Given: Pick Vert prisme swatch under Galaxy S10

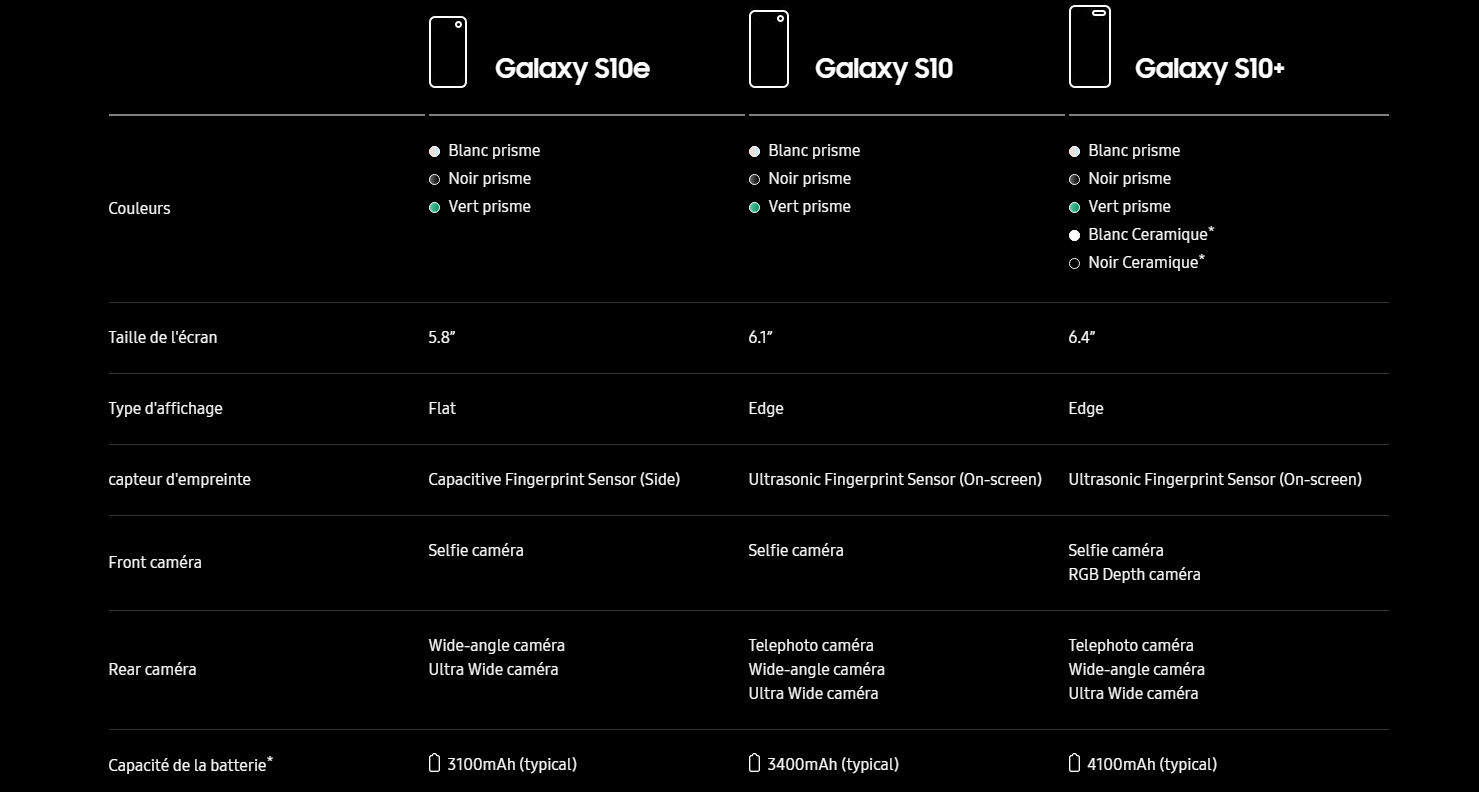Looking at the screenshot, I should click(754, 207).
